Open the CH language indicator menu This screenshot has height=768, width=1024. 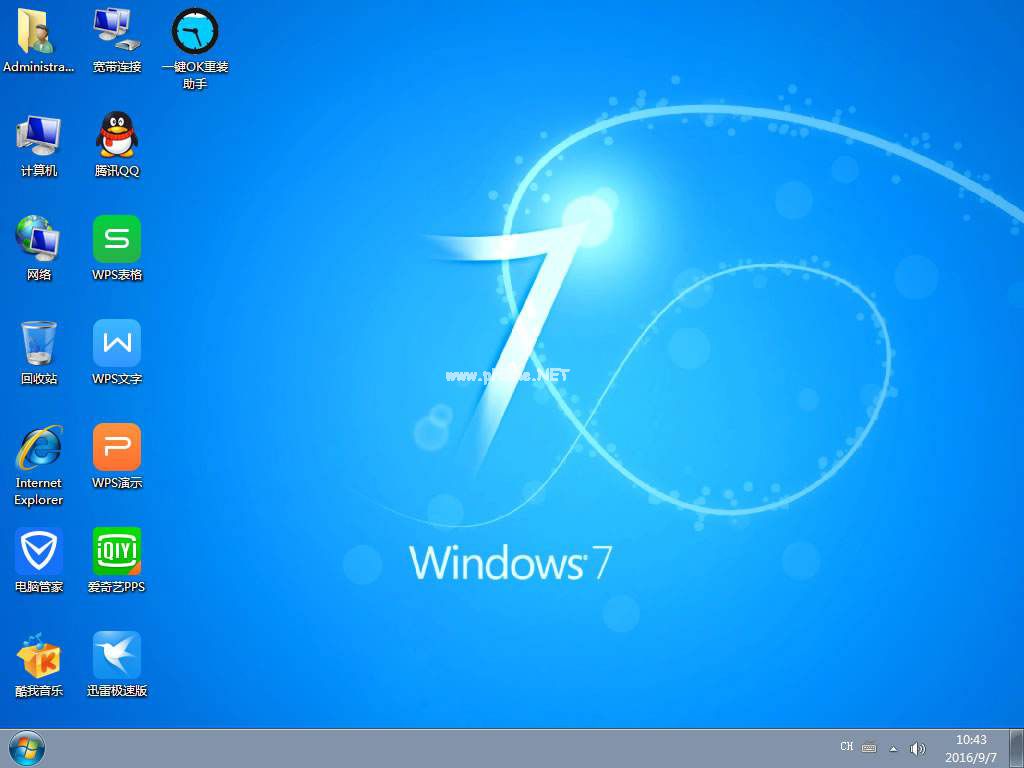pos(846,747)
